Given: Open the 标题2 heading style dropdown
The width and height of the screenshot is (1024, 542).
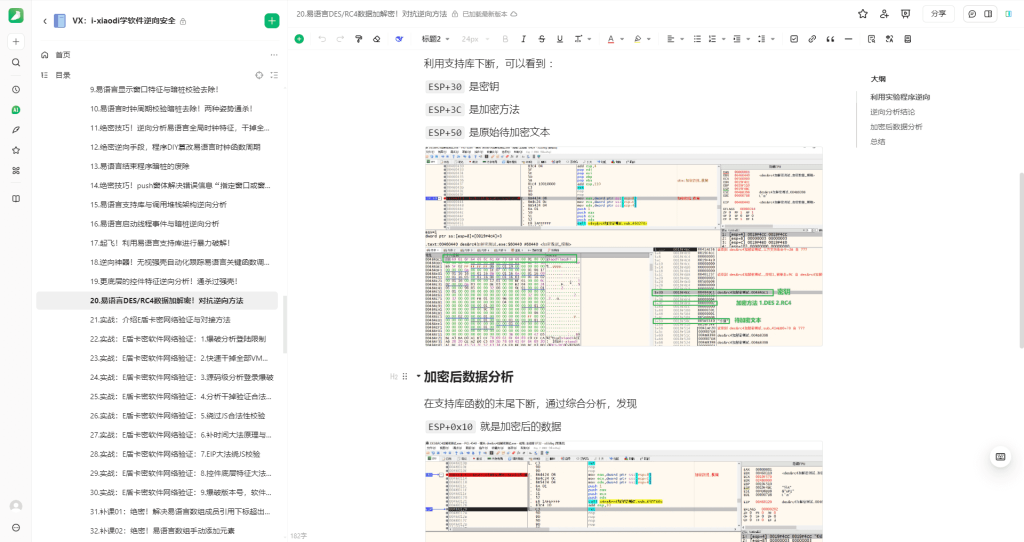Looking at the screenshot, I should (x=435, y=39).
